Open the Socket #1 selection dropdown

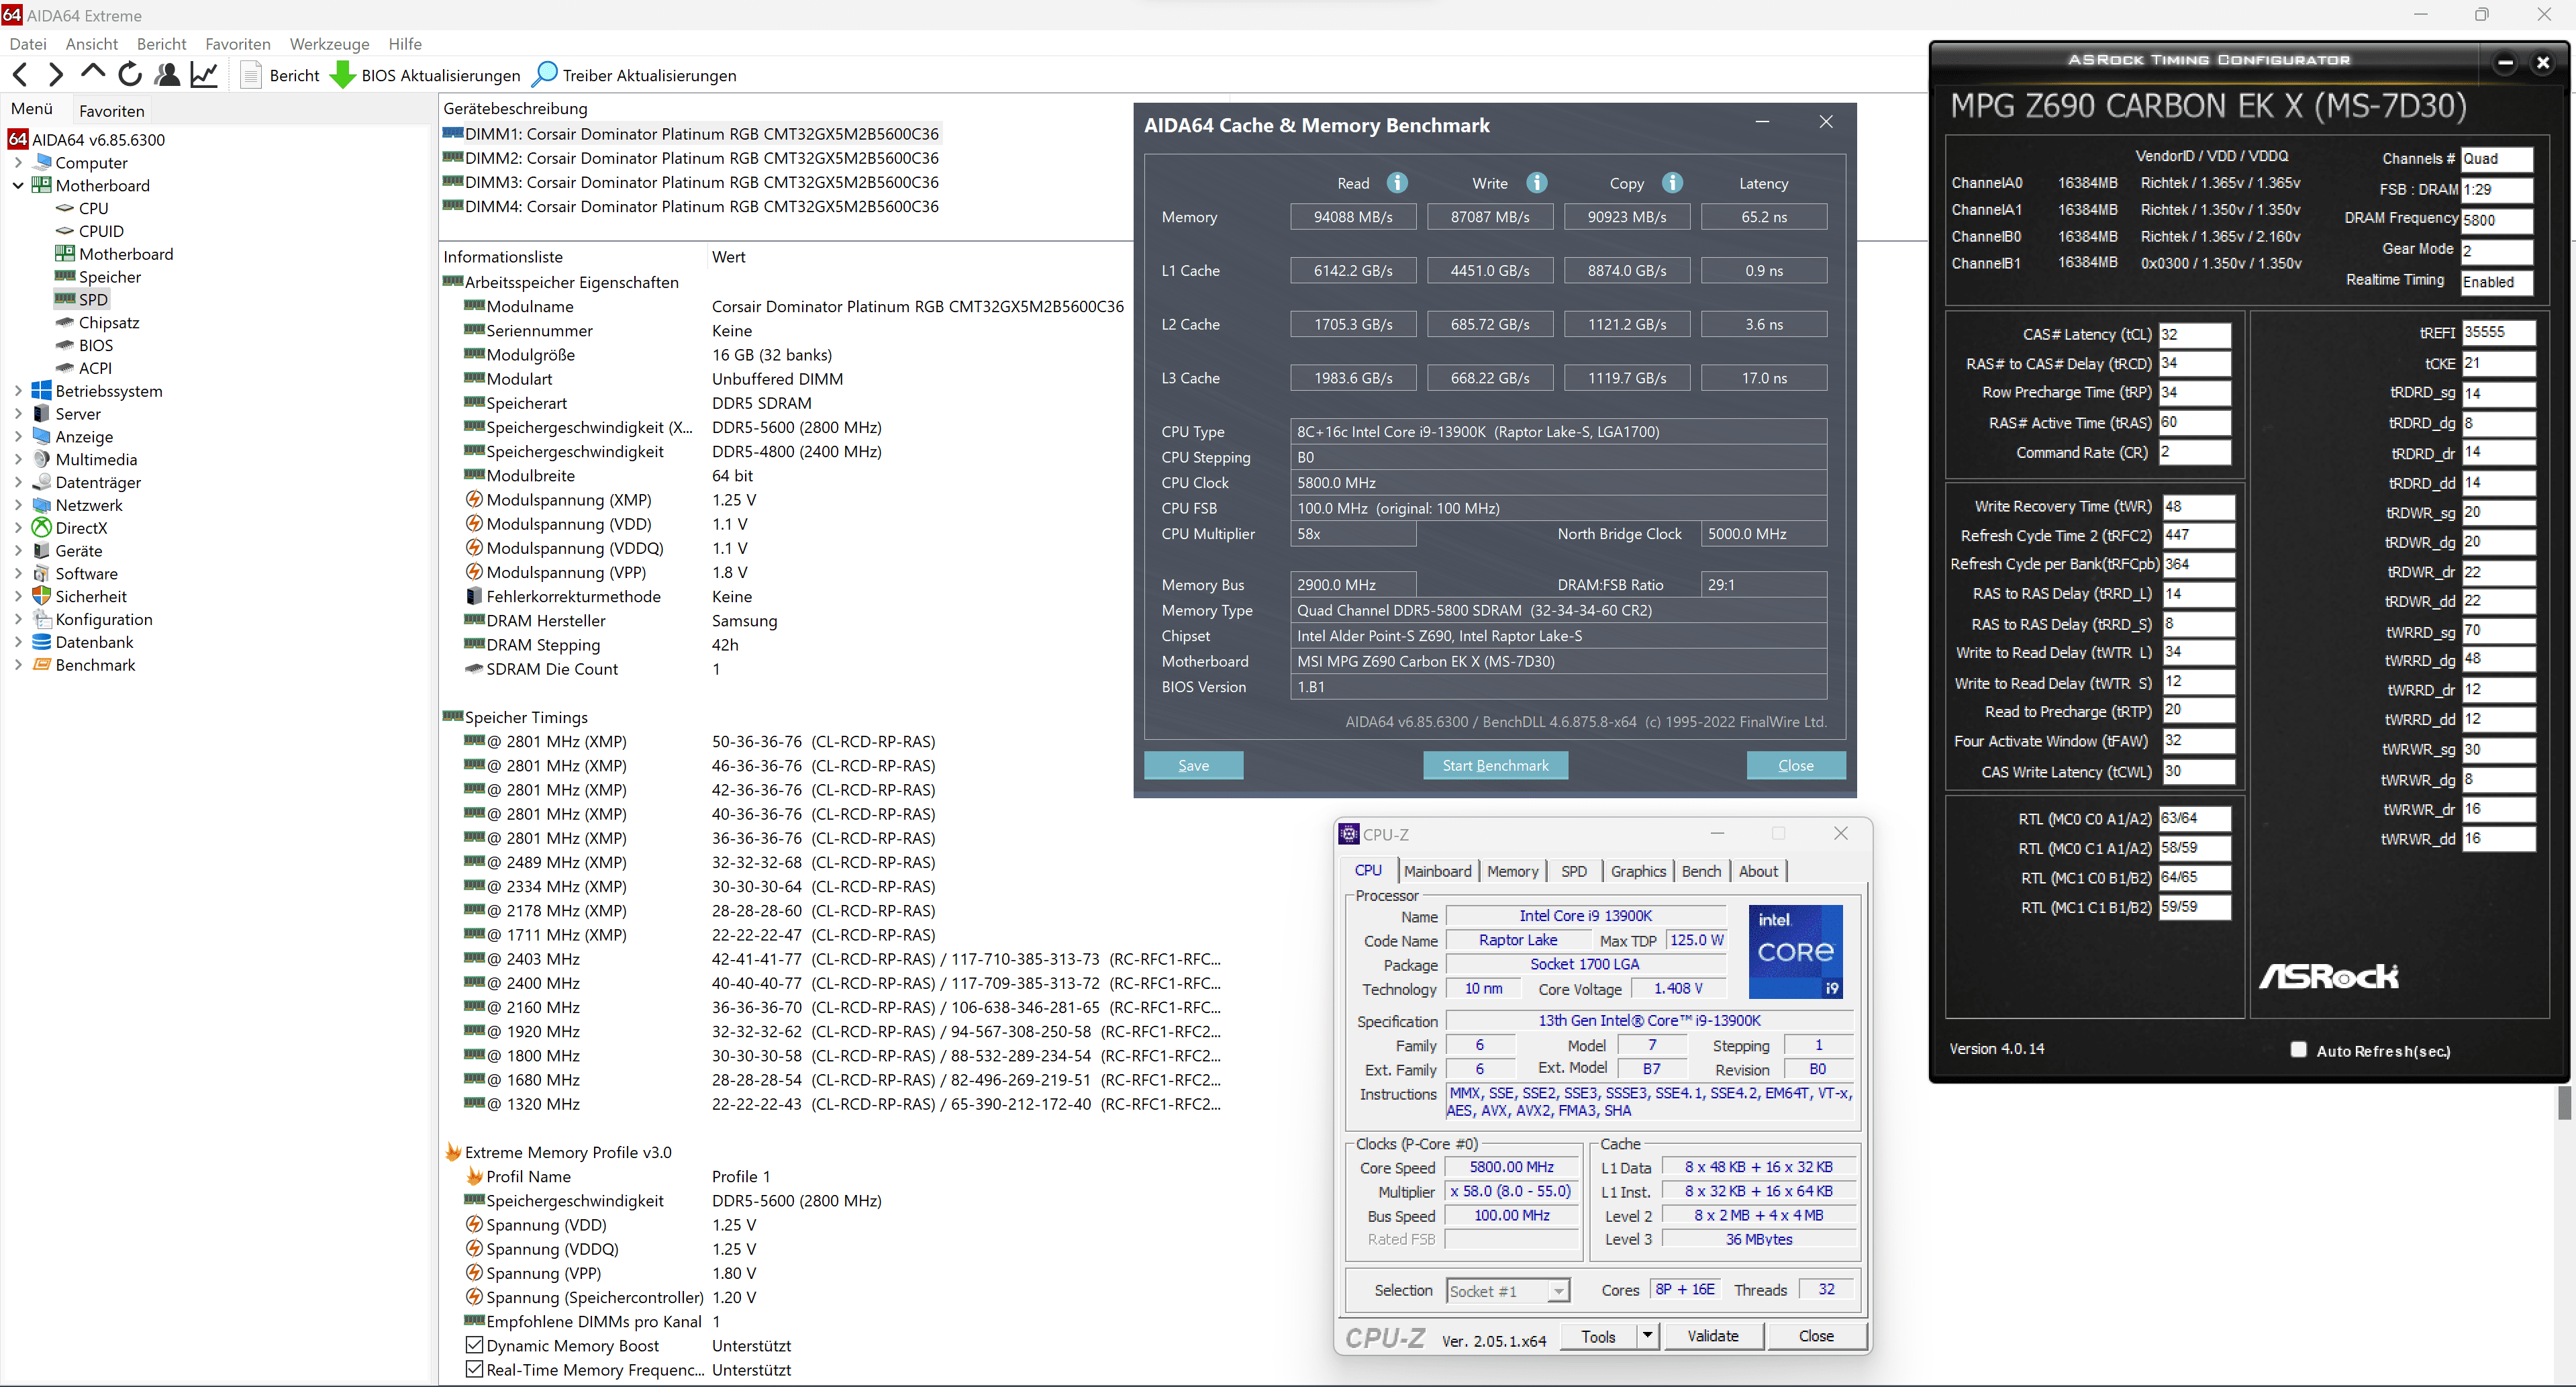(x=1557, y=1291)
